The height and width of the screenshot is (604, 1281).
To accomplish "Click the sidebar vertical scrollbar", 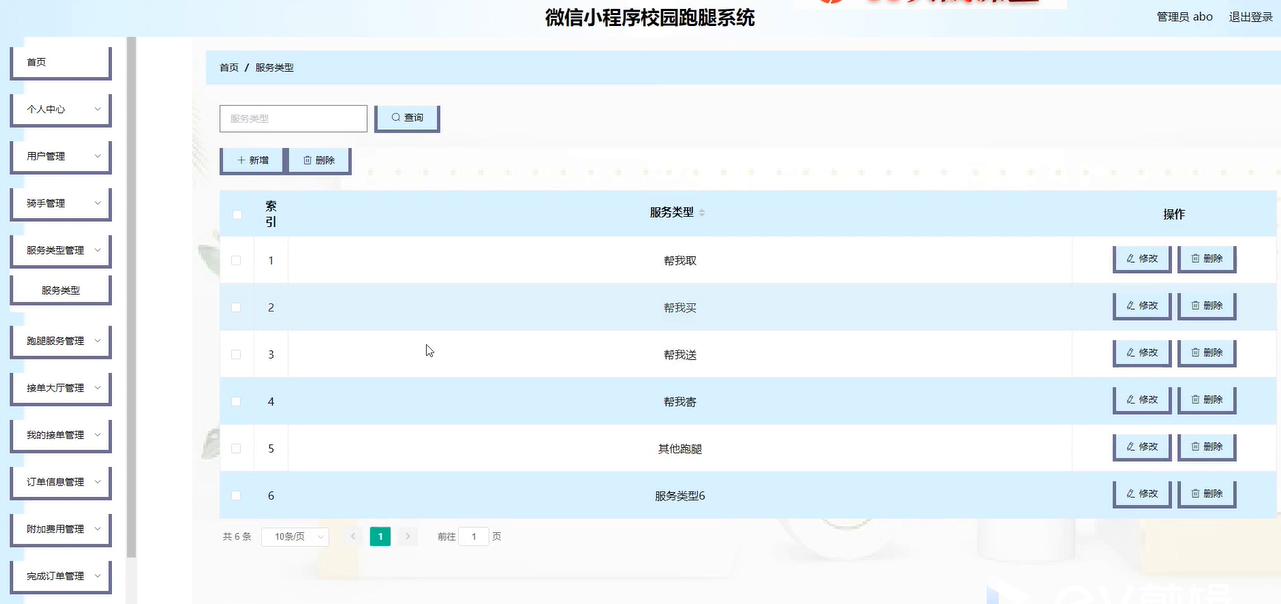I will pyautogui.click(x=132, y=297).
